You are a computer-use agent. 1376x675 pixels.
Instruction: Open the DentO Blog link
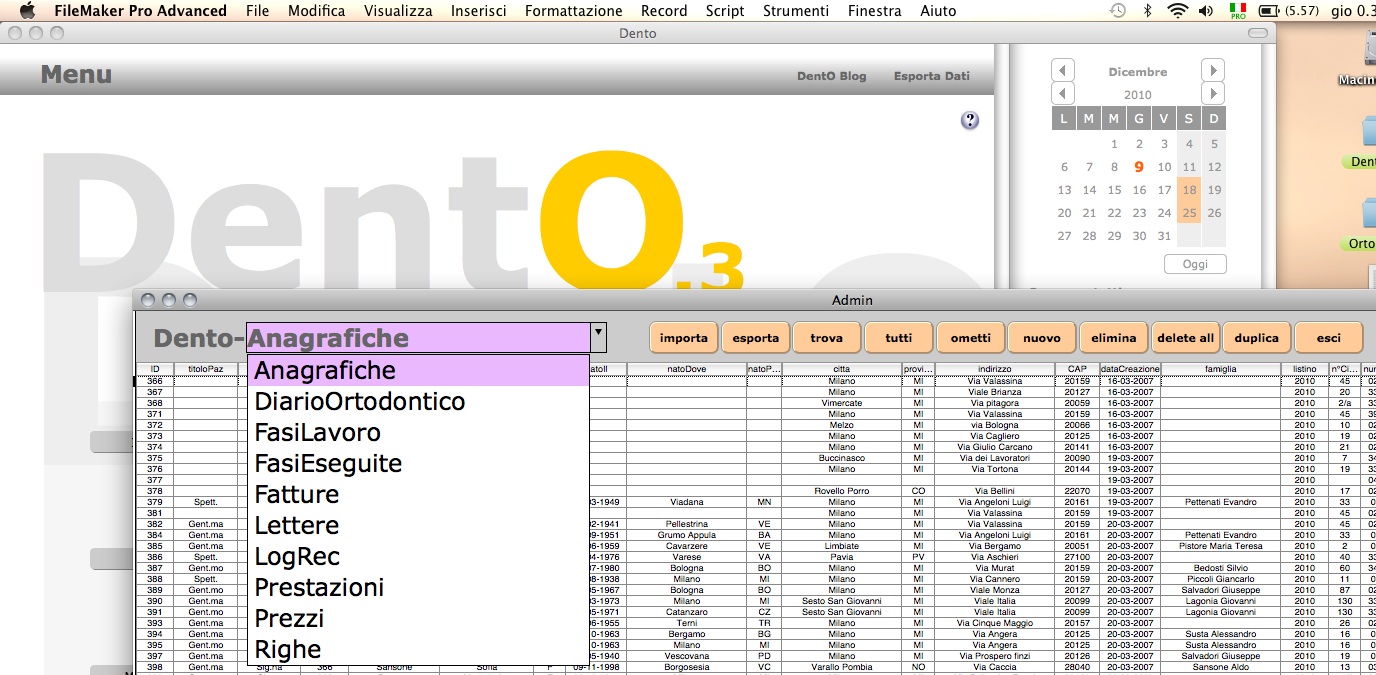[832, 76]
